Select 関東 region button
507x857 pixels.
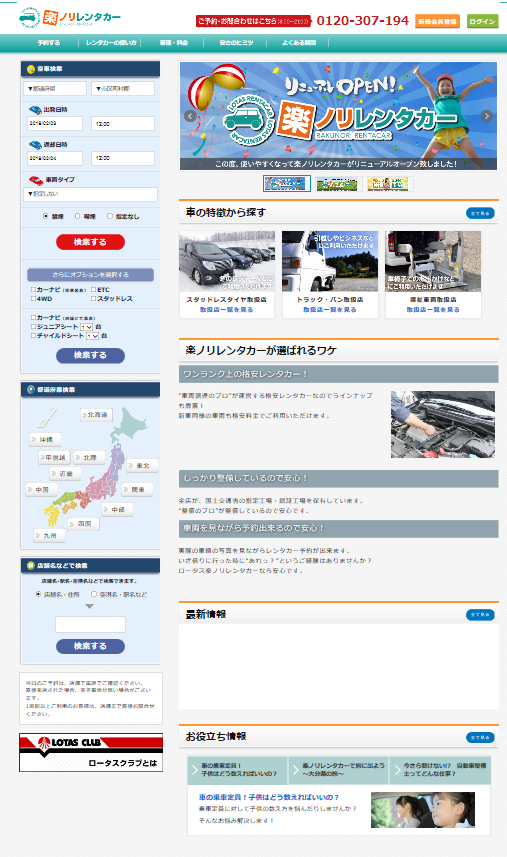pyautogui.click(x=137, y=490)
